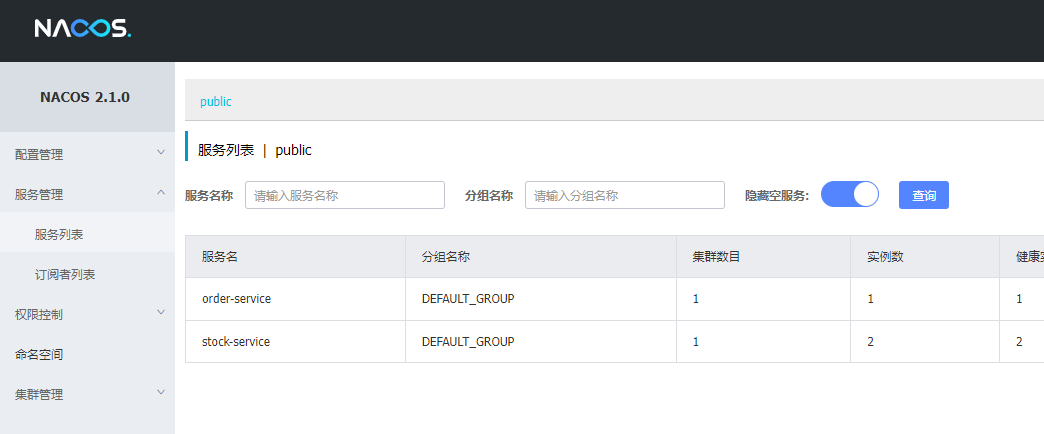
Task: Click the instance count 2 for stock-service
Action: (870, 341)
